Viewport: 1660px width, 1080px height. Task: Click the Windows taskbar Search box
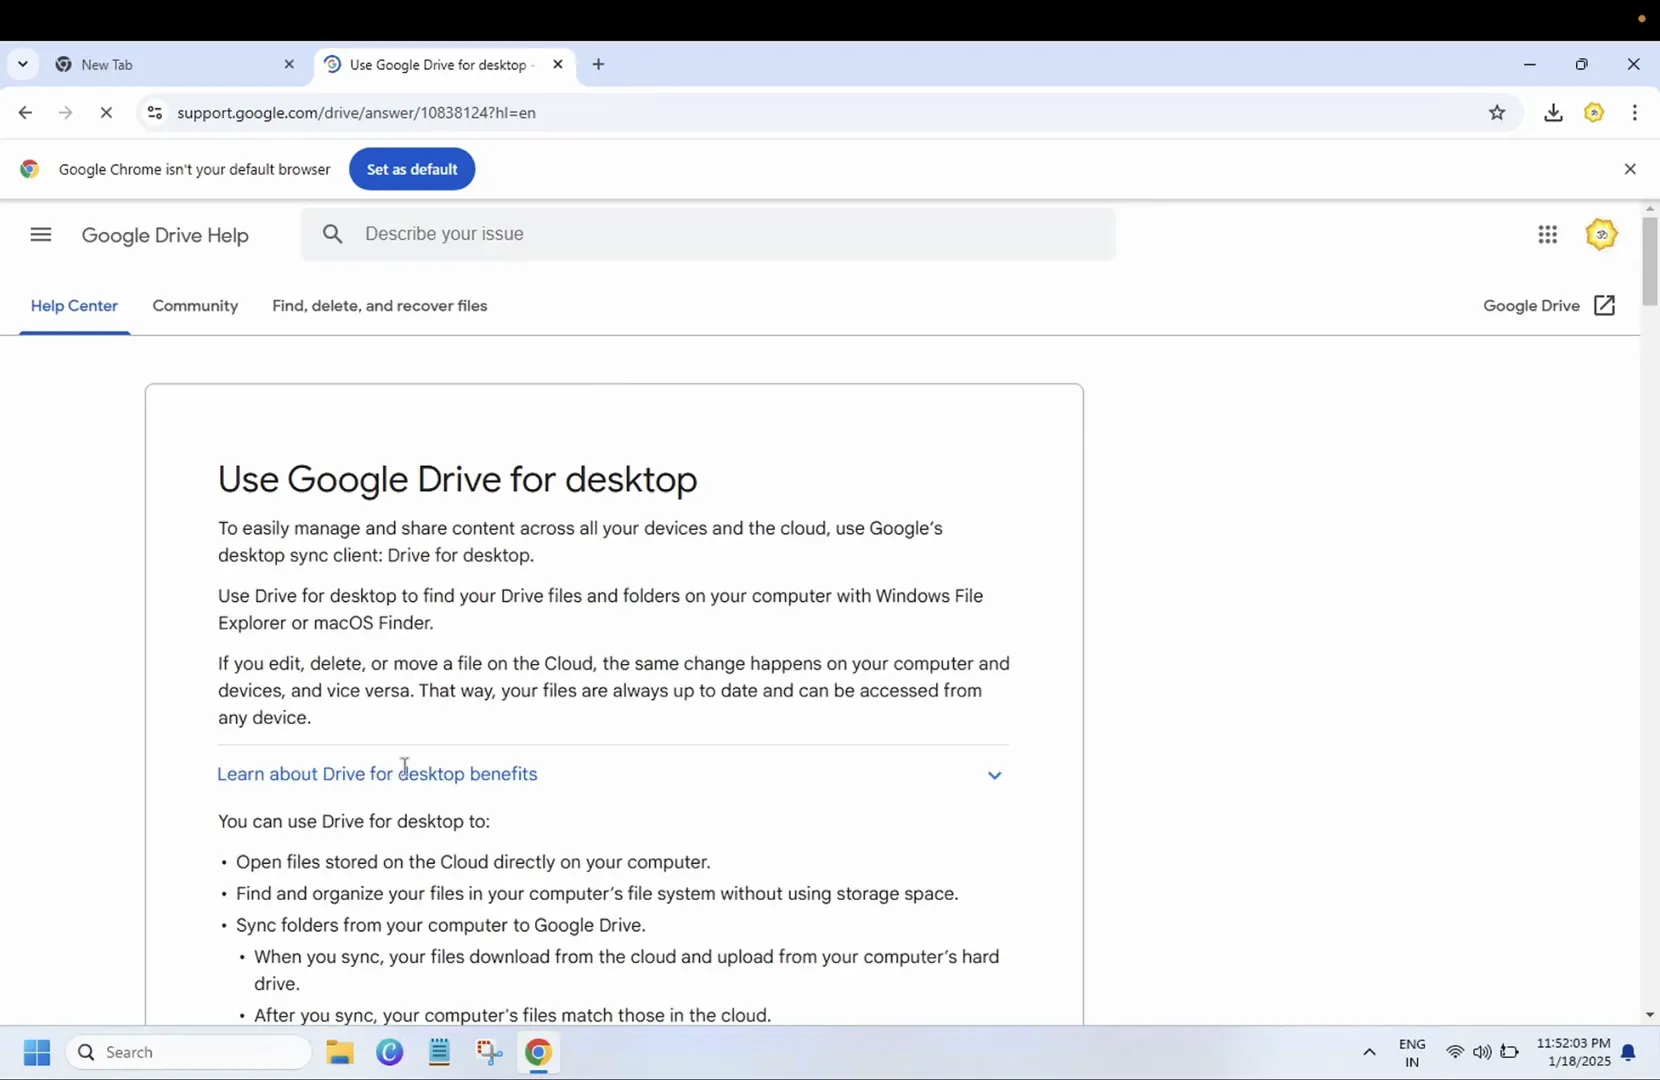point(189,1052)
